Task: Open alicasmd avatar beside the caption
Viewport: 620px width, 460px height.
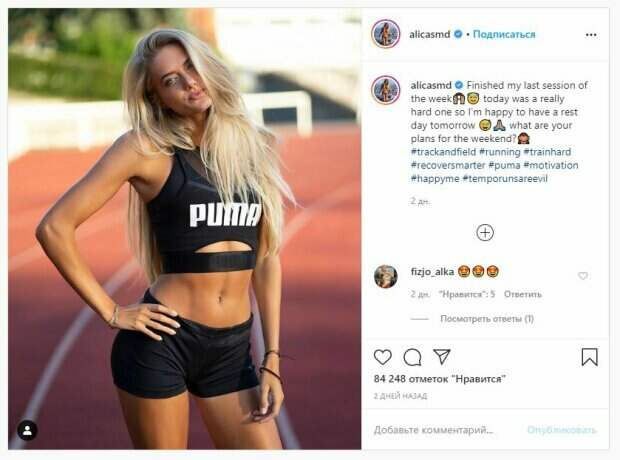Action: click(386, 90)
